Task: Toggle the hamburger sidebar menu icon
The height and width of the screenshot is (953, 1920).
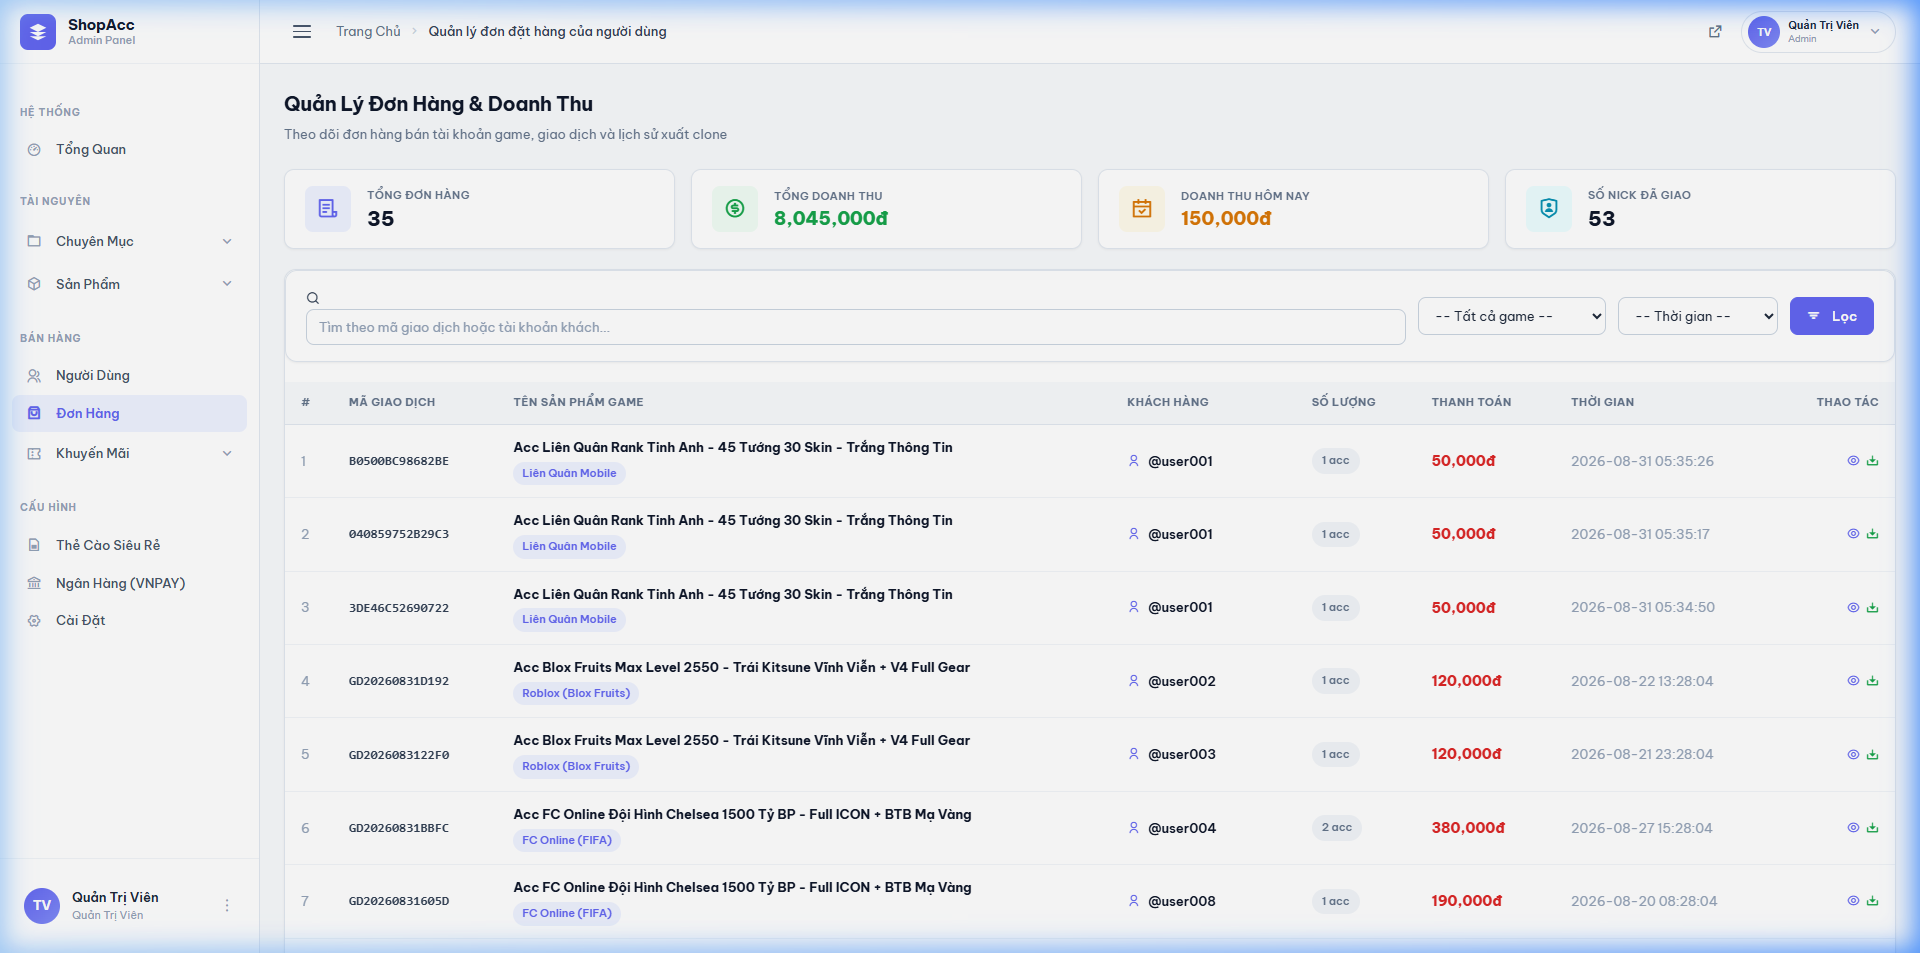Action: tap(302, 31)
